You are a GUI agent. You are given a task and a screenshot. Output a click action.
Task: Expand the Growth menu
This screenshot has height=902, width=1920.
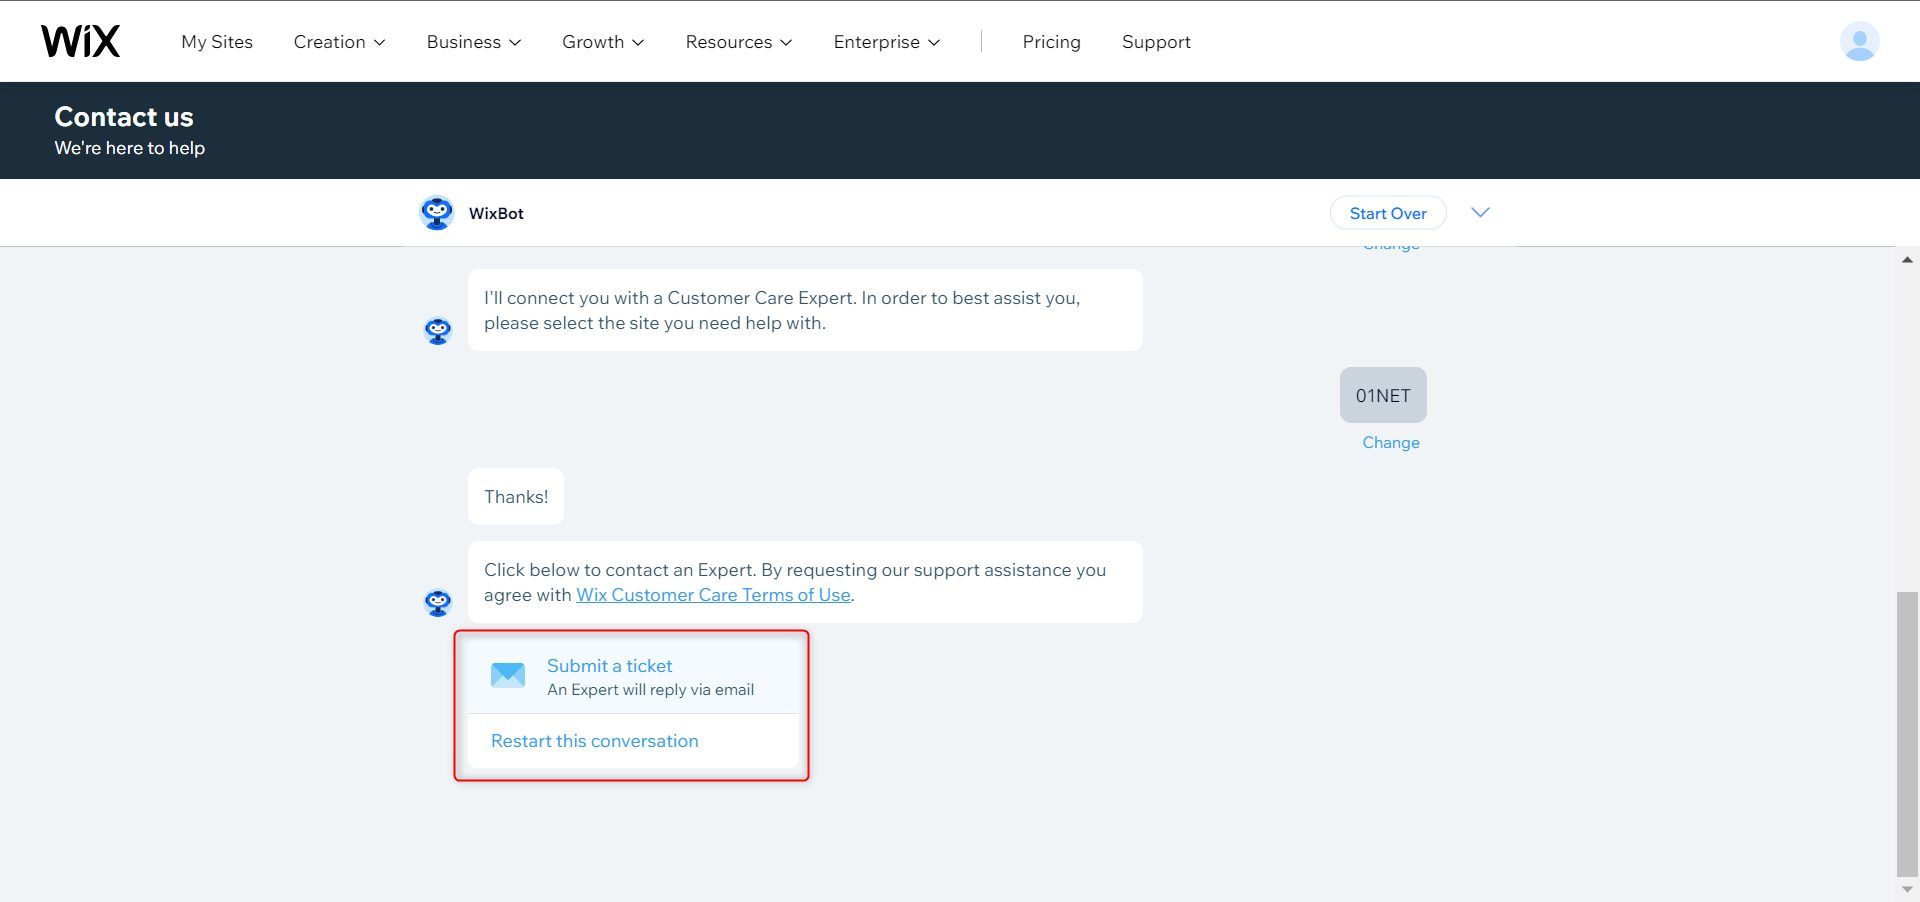603,42
